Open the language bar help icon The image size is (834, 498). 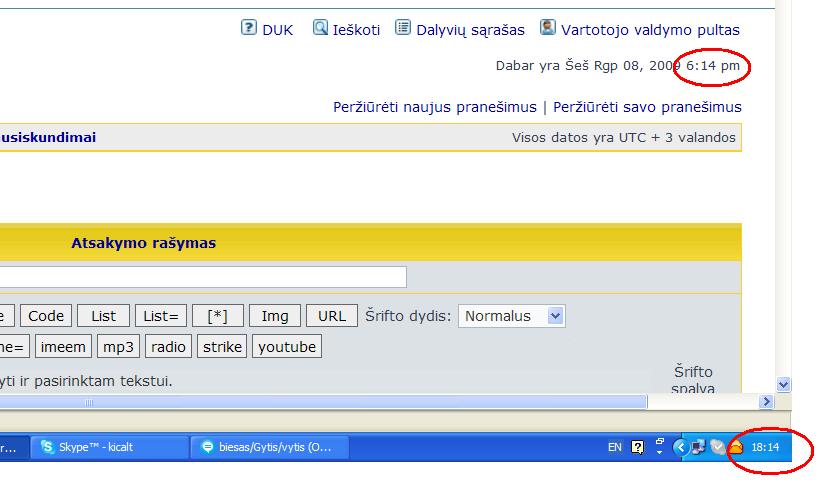638,447
